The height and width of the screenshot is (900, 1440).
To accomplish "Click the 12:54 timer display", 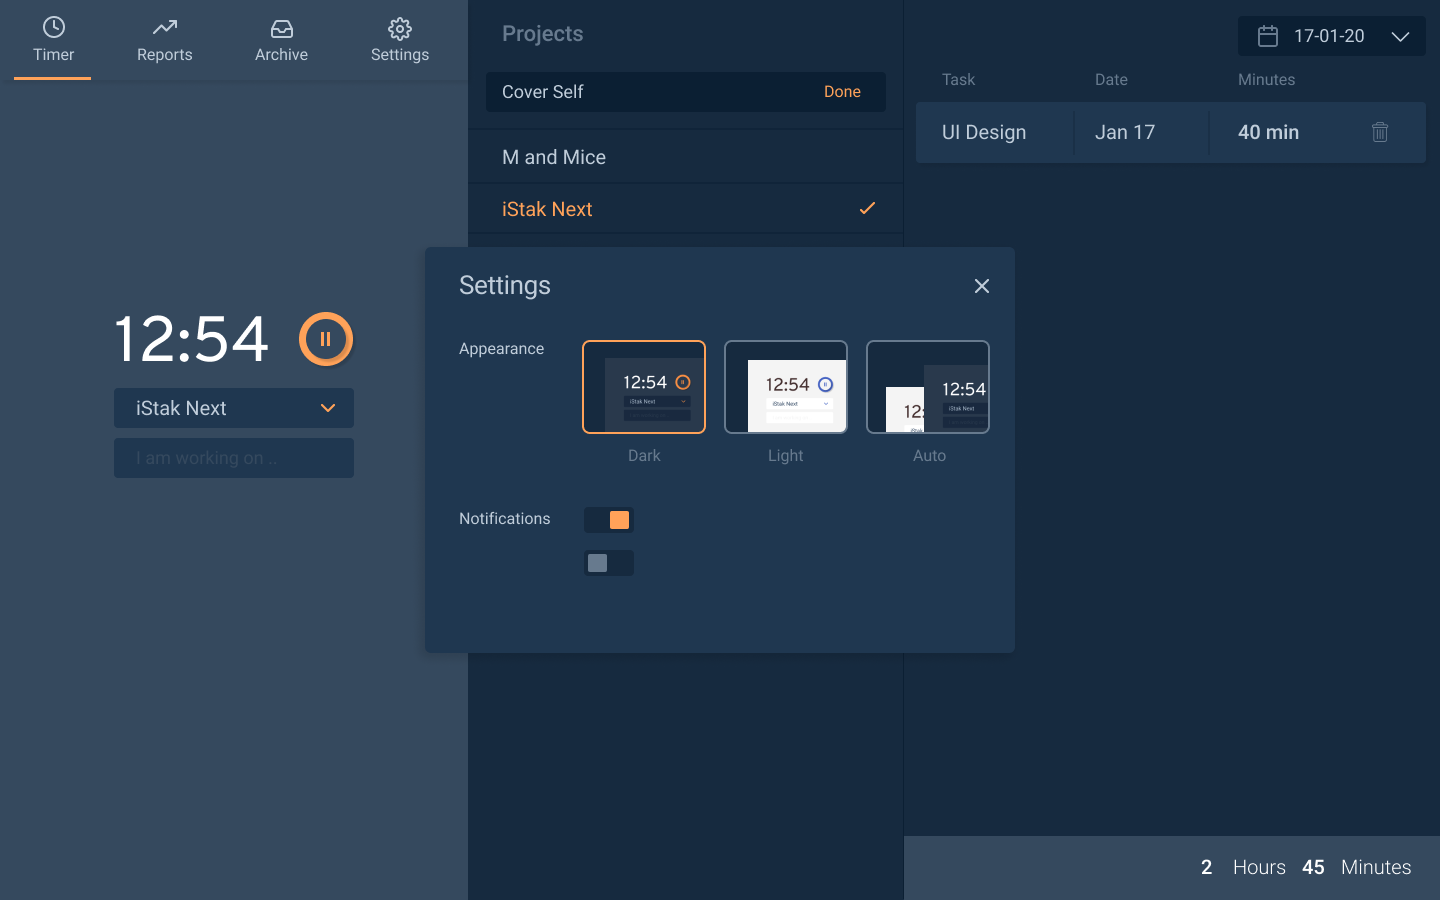I will pyautogui.click(x=192, y=339).
